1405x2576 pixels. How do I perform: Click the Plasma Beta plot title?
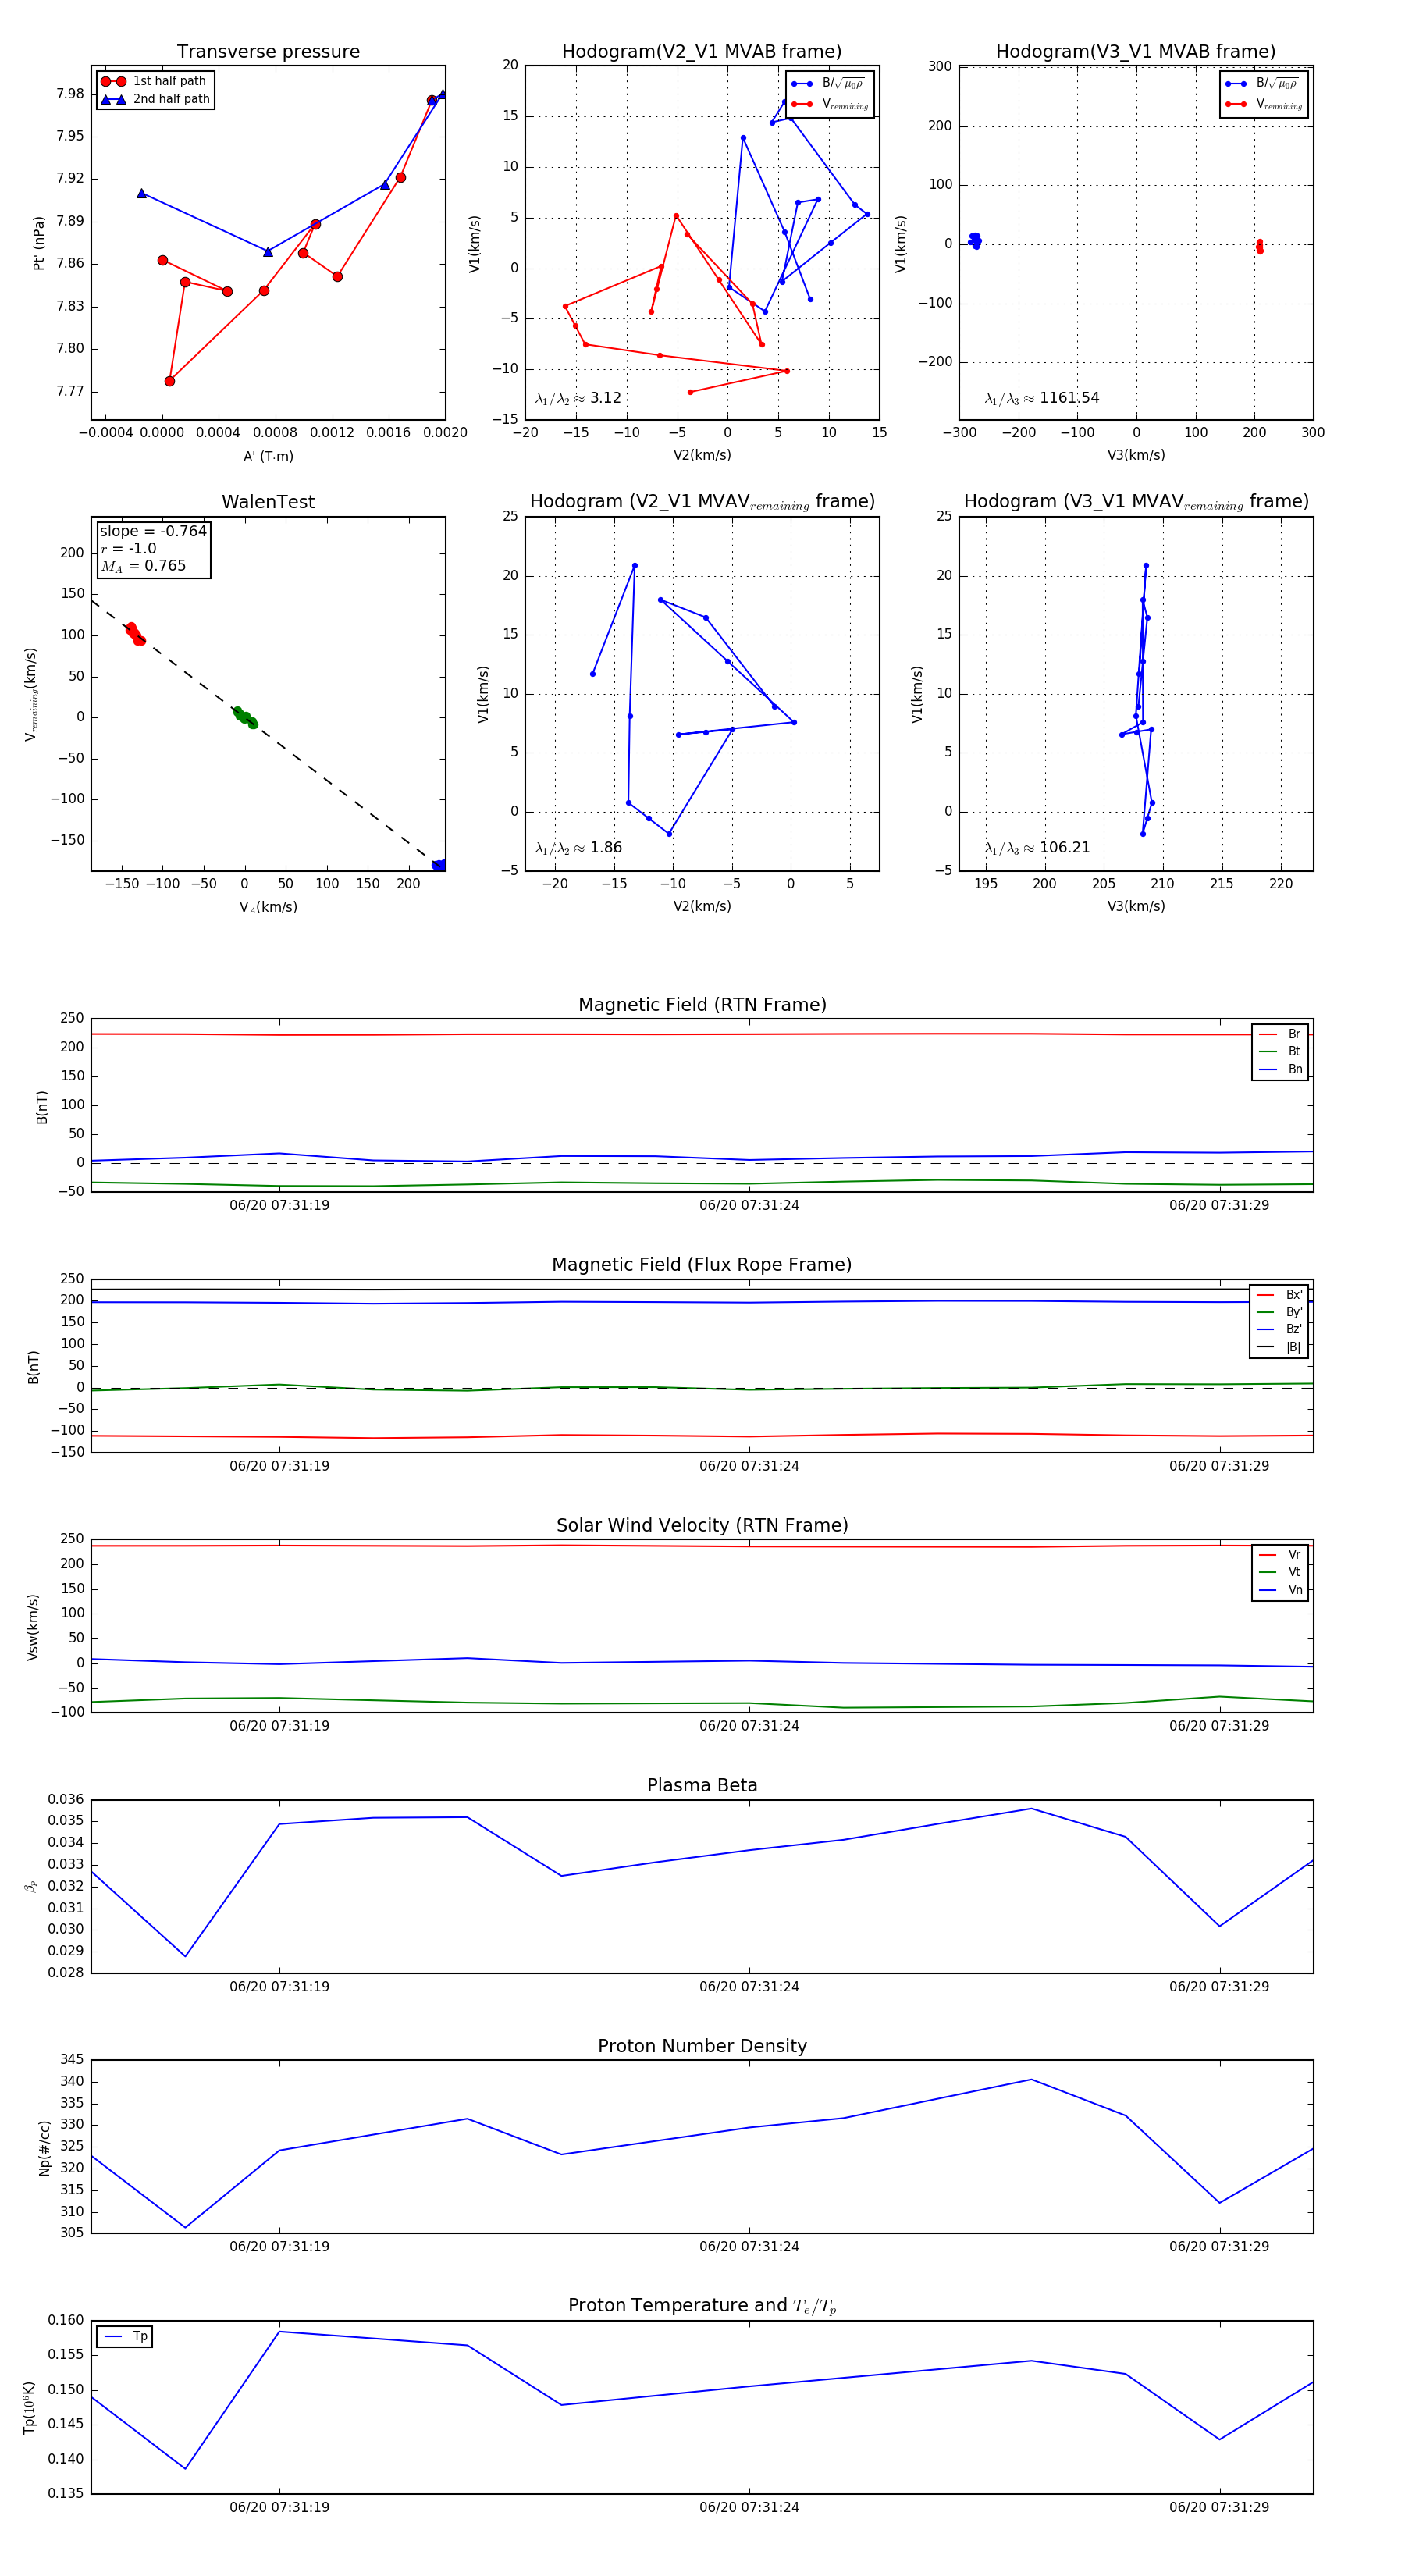click(702, 1785)
